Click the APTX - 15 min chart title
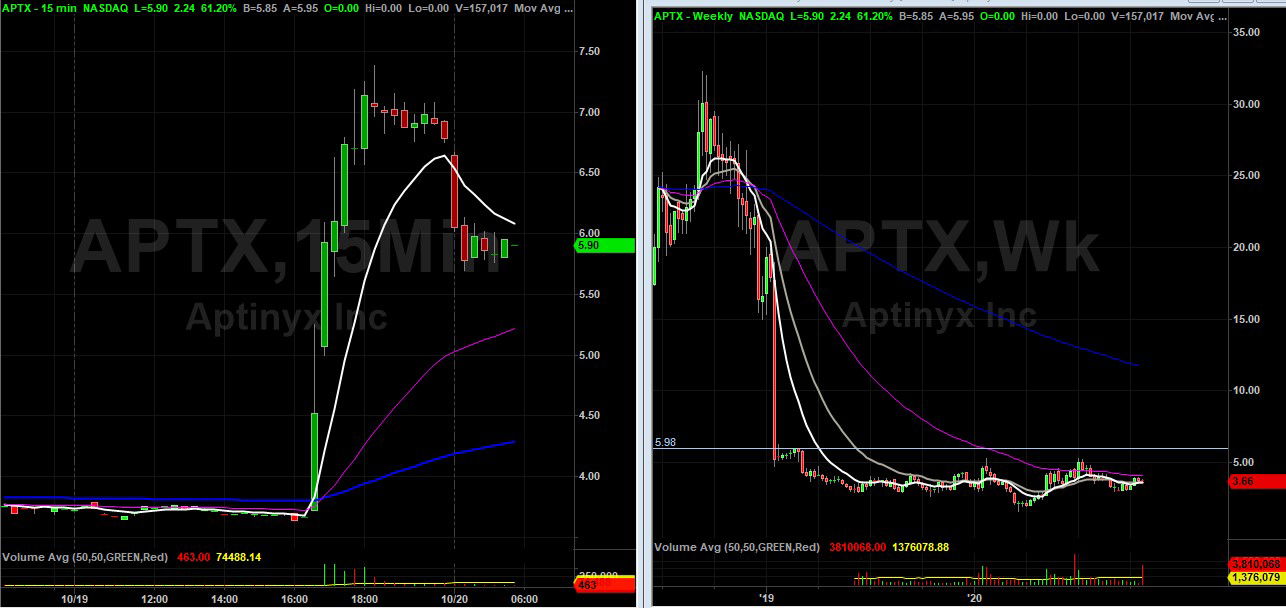1286x608 pixels. click(x=36, y=8)
